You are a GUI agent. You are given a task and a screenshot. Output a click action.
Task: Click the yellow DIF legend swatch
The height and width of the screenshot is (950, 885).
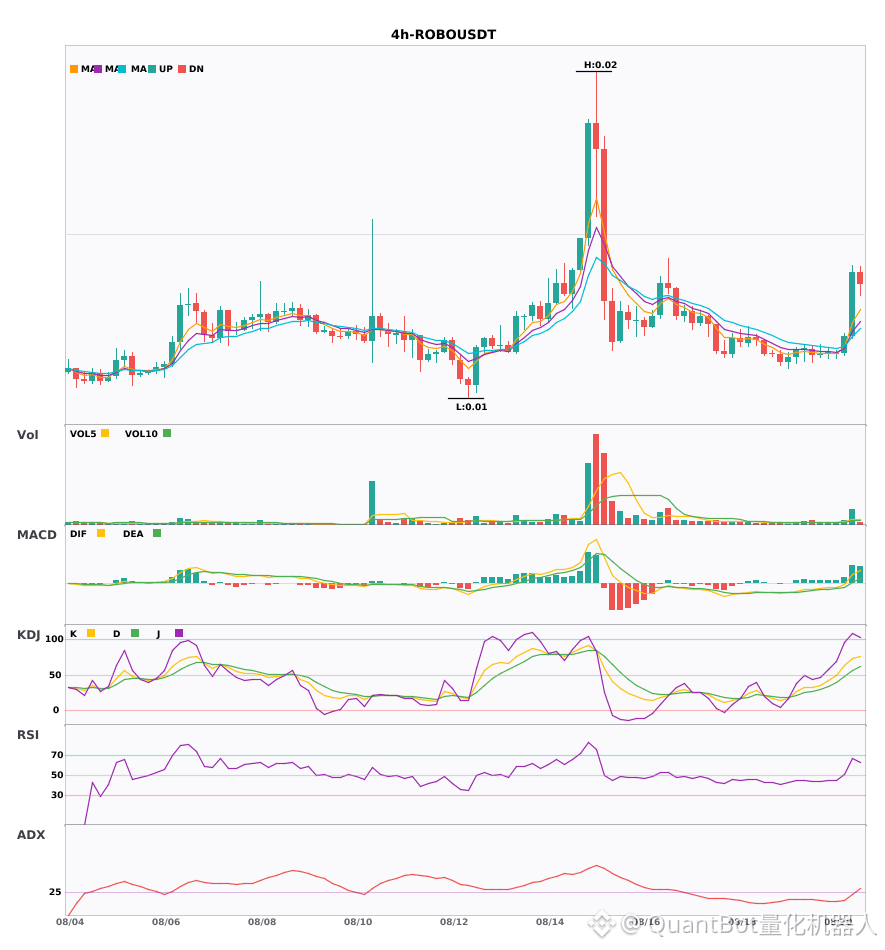(101, 533)
